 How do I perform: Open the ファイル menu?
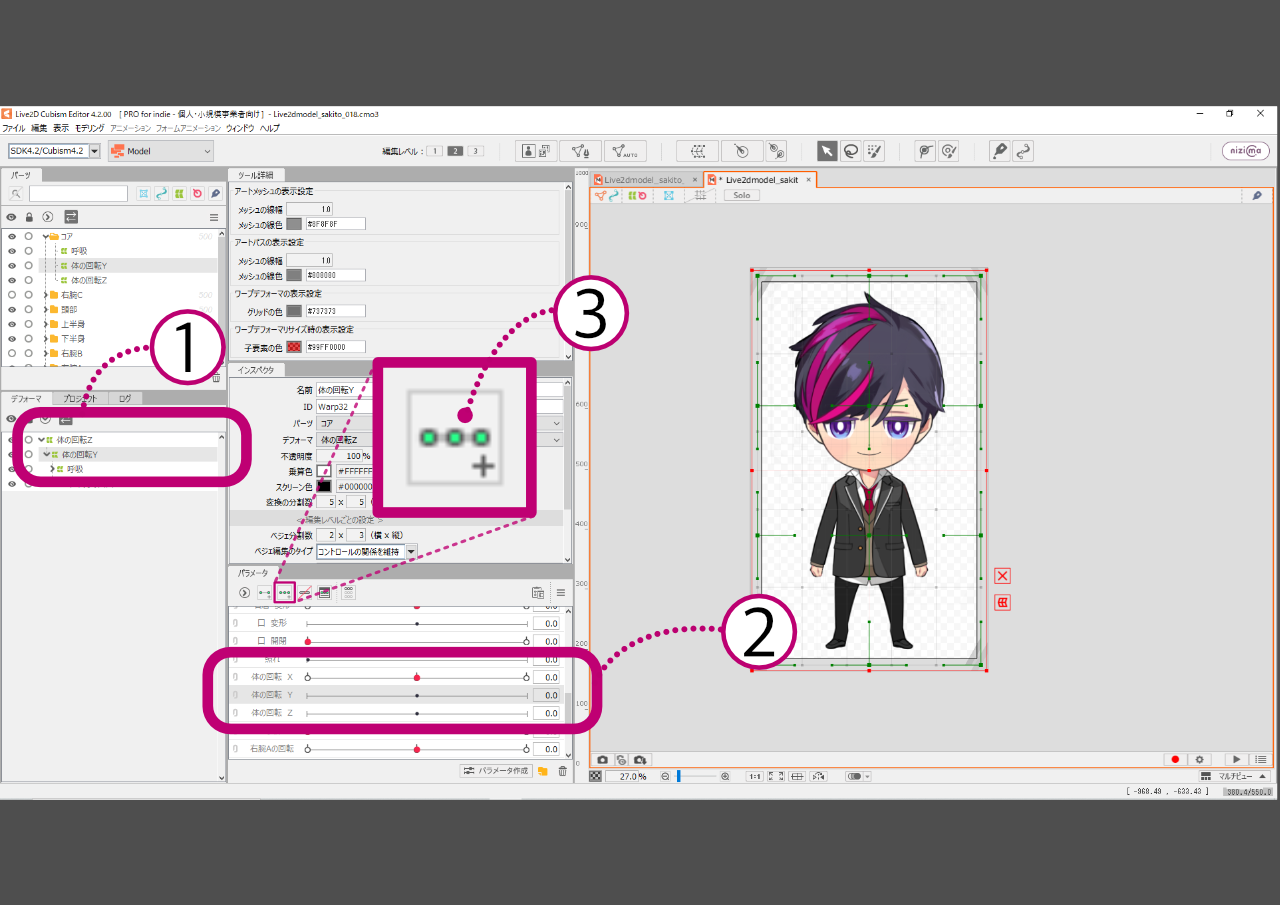point(14,129)
